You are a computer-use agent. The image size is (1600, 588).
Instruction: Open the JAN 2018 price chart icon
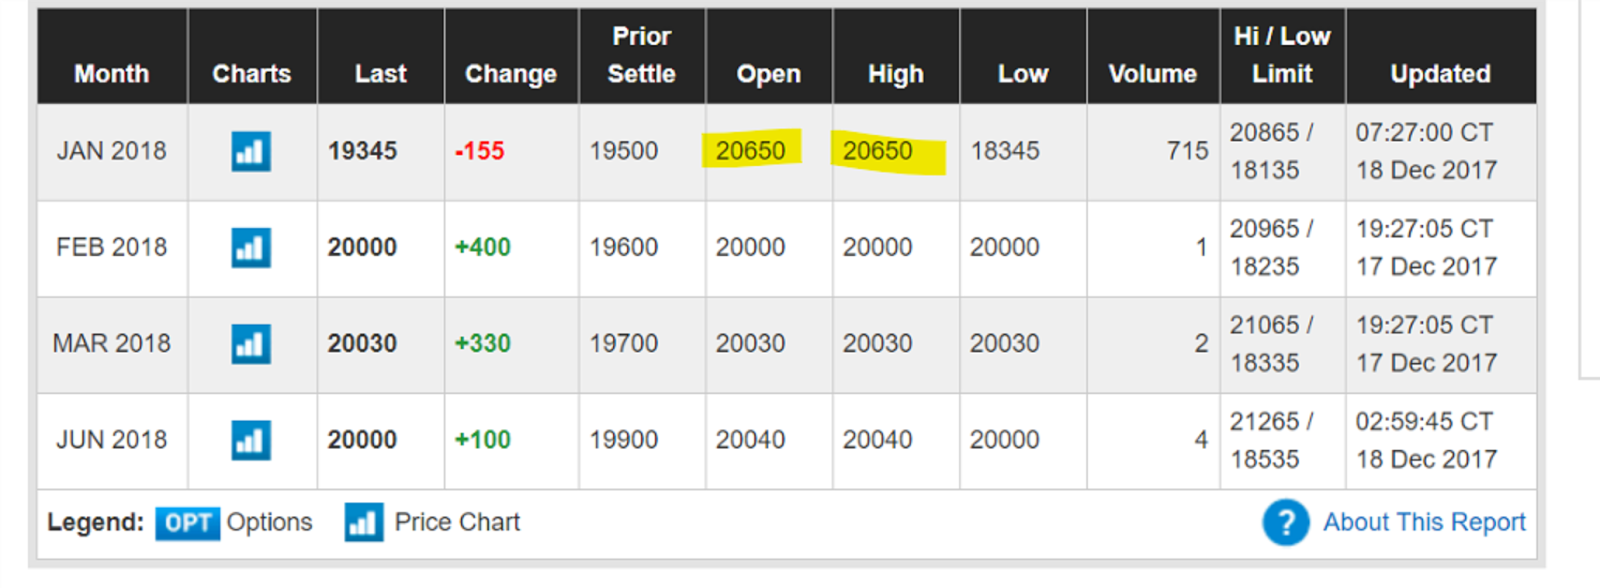tap(251, 152)
